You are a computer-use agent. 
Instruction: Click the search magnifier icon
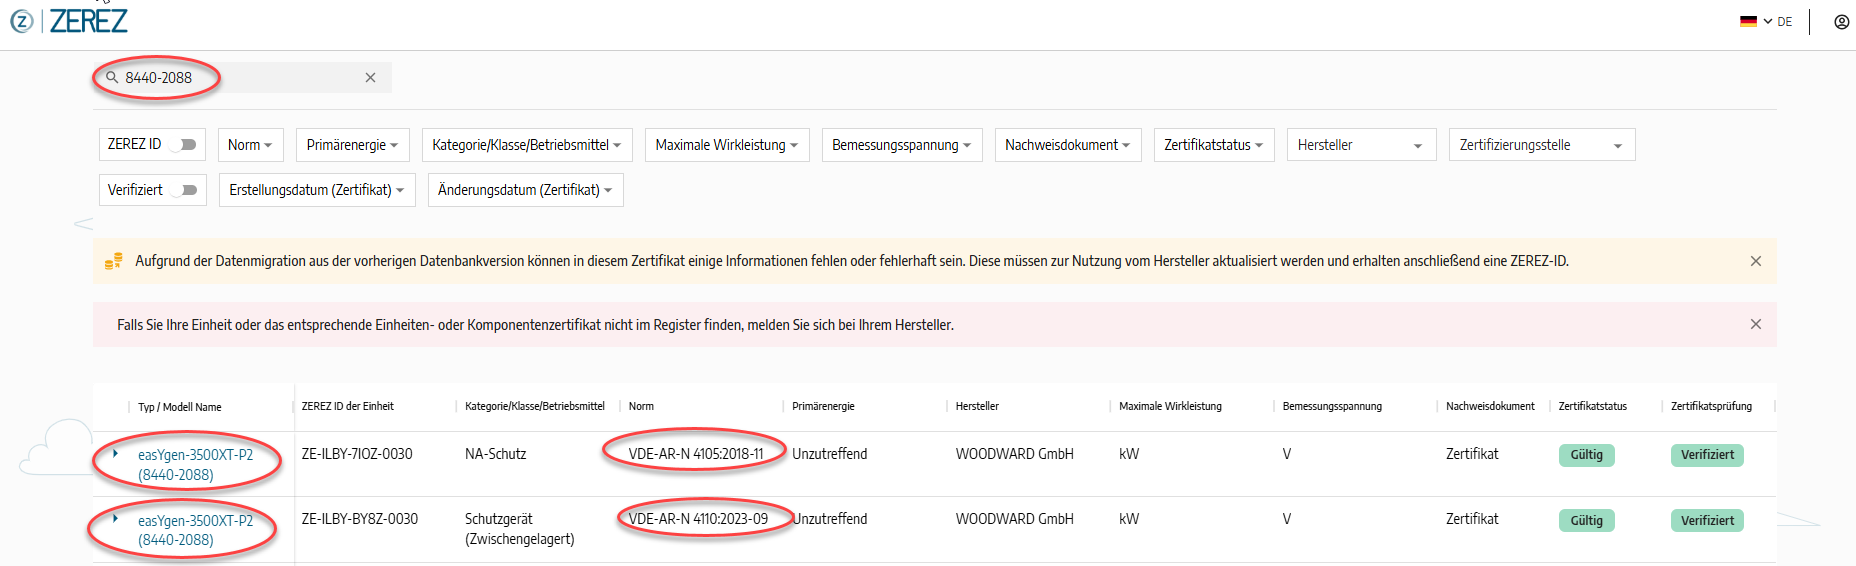coord(112,77)
